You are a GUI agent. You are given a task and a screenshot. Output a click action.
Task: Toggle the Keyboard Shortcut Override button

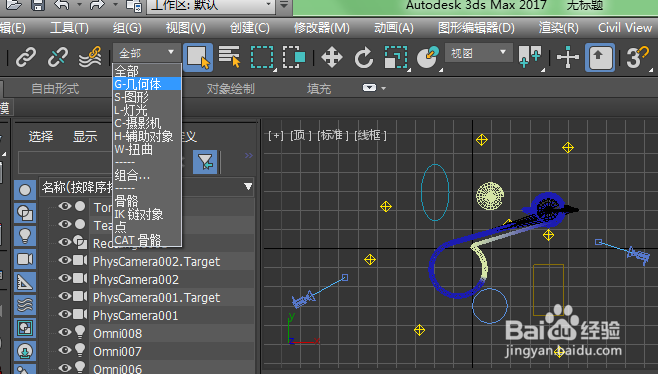click(x=600, y=57)
